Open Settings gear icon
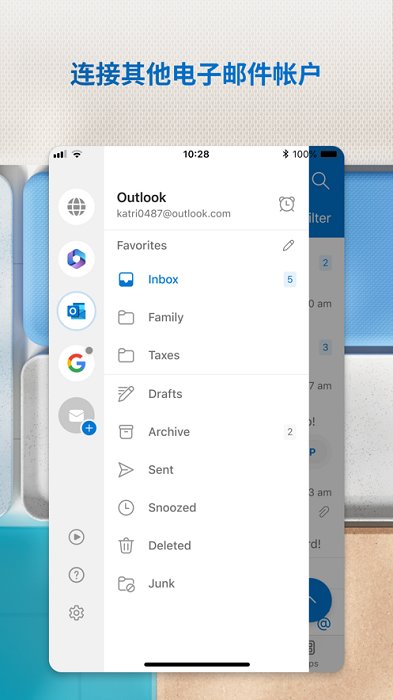The height and width of the screenshot is (700, 393). pyautogui.click(x=76, y=612)
